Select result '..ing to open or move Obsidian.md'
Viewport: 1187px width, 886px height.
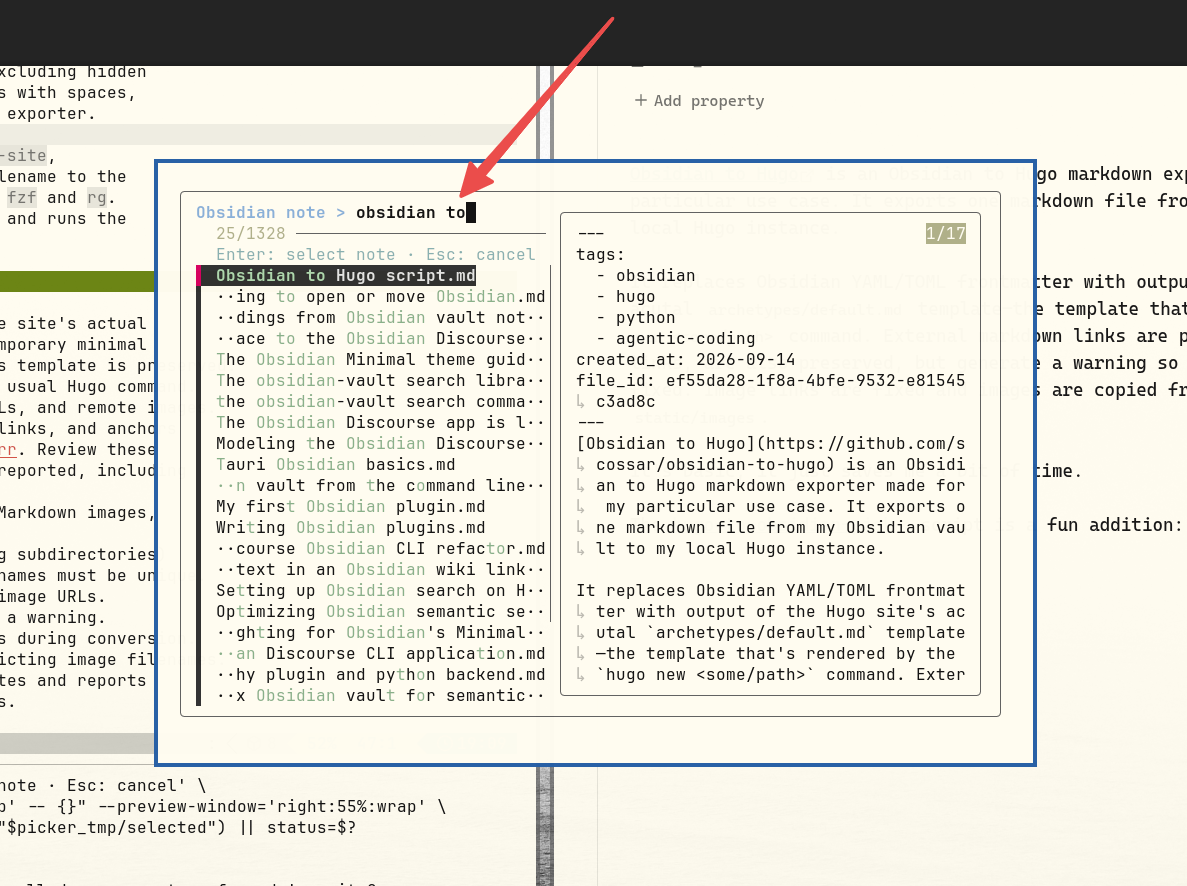(380, 297)
